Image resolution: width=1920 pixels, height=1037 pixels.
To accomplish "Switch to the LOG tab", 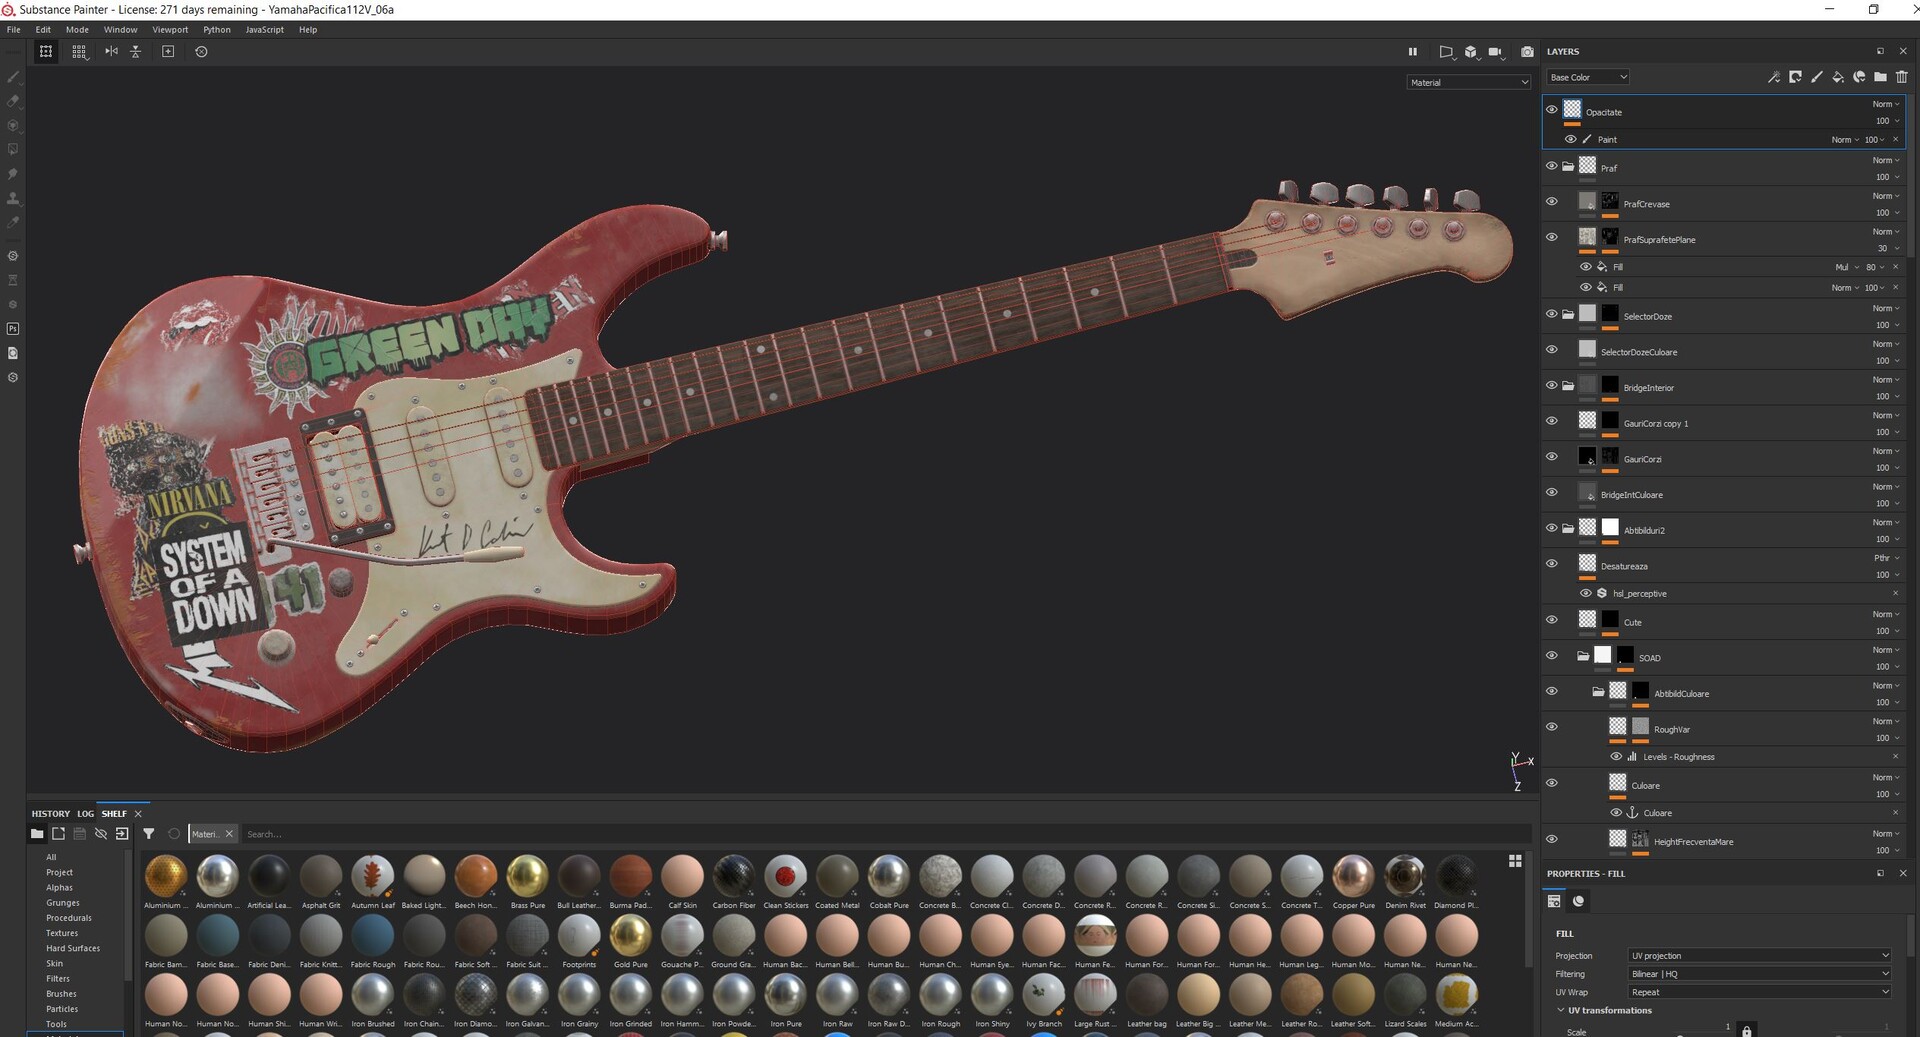I will point(86,814).
